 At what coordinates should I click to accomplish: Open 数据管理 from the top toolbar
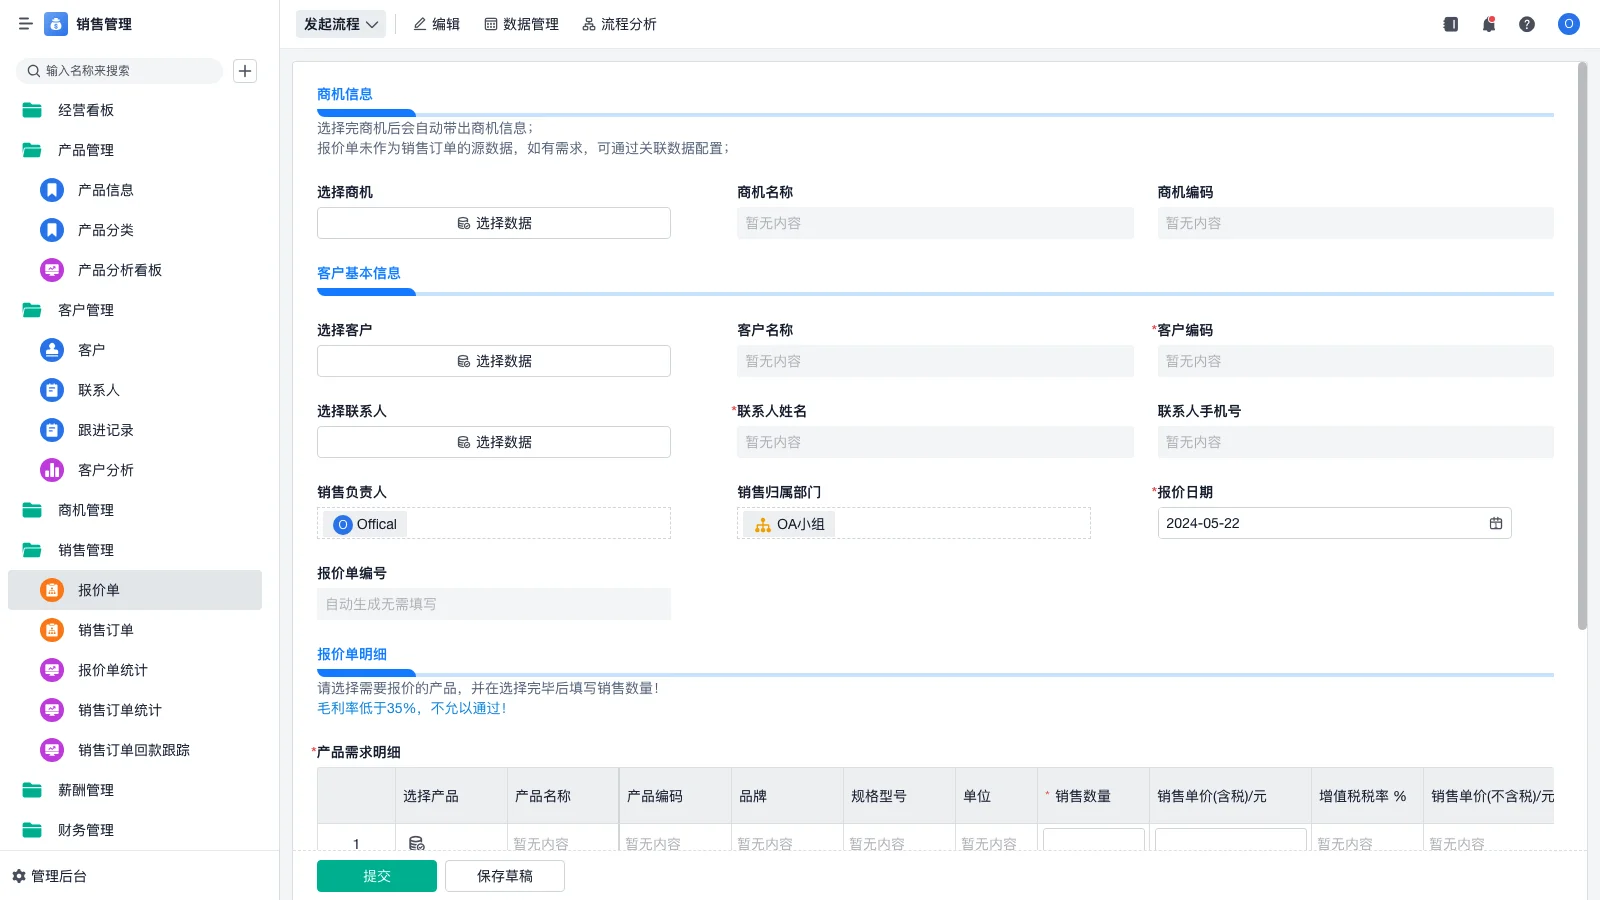(x=521, y=24)
